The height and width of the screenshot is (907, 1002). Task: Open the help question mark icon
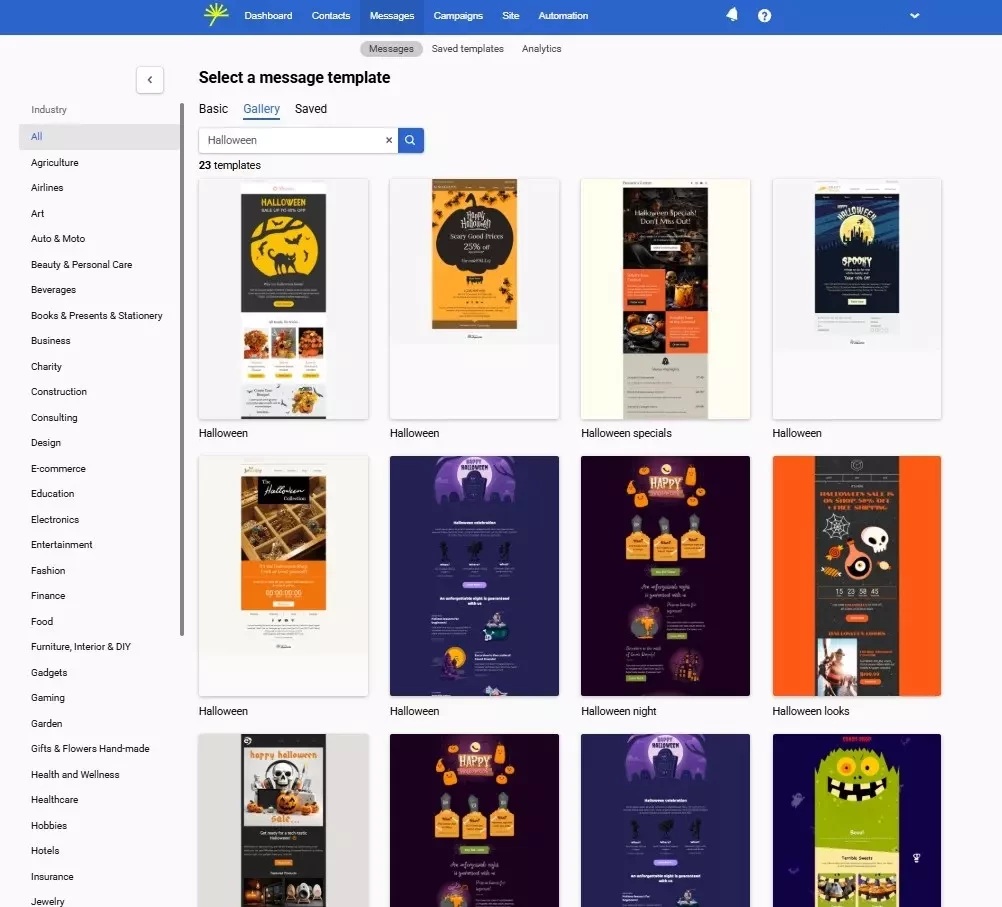(x=764, y=16)
